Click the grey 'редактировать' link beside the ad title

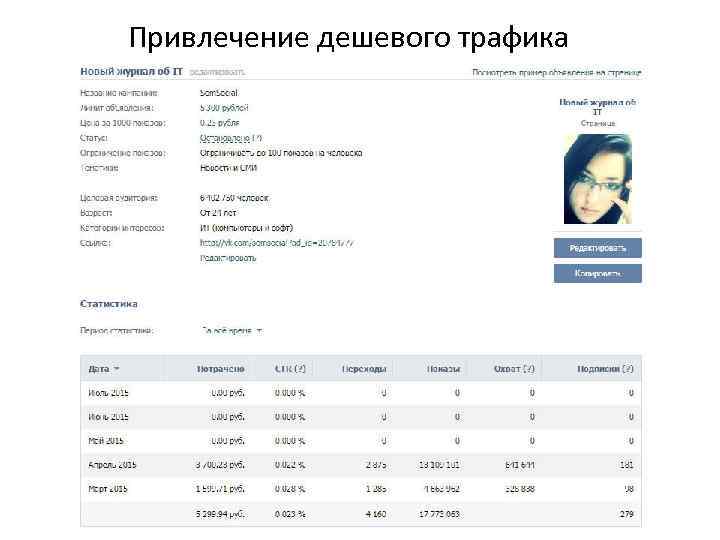pyautogui.click(x=217, y=72)
